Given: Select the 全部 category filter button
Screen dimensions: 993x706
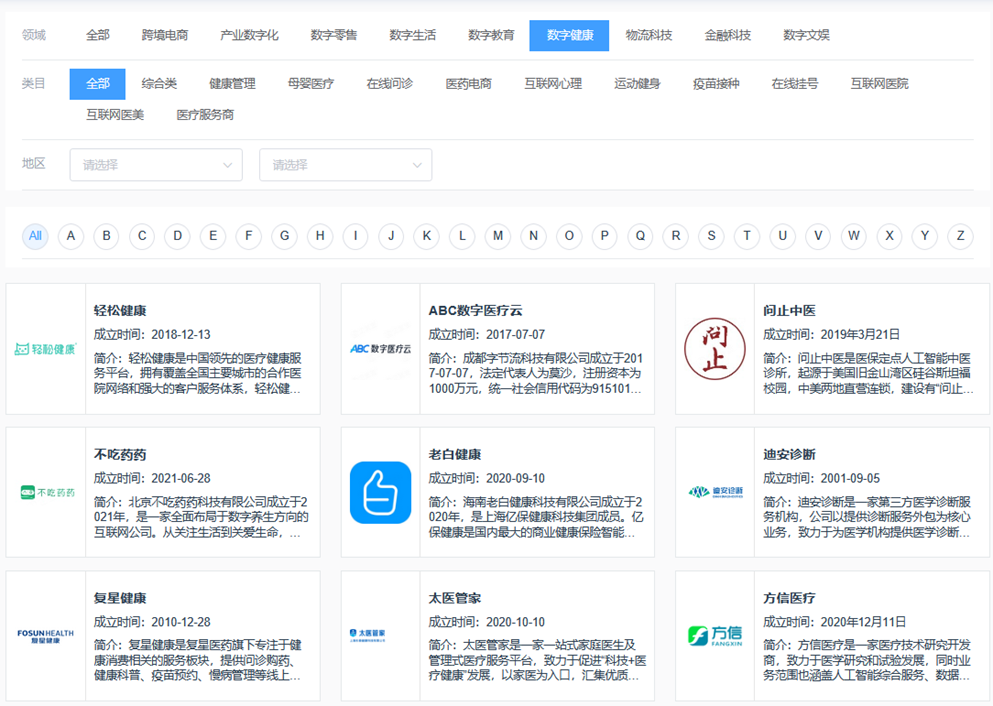Looking at the screenshot, I should click(97, 84).
